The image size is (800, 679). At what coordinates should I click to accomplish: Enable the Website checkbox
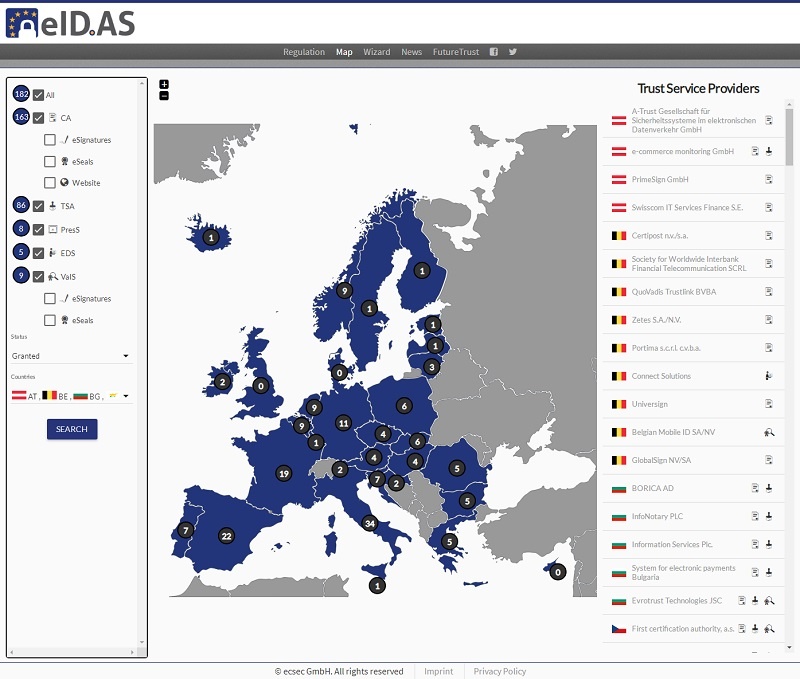coord(50,183)
